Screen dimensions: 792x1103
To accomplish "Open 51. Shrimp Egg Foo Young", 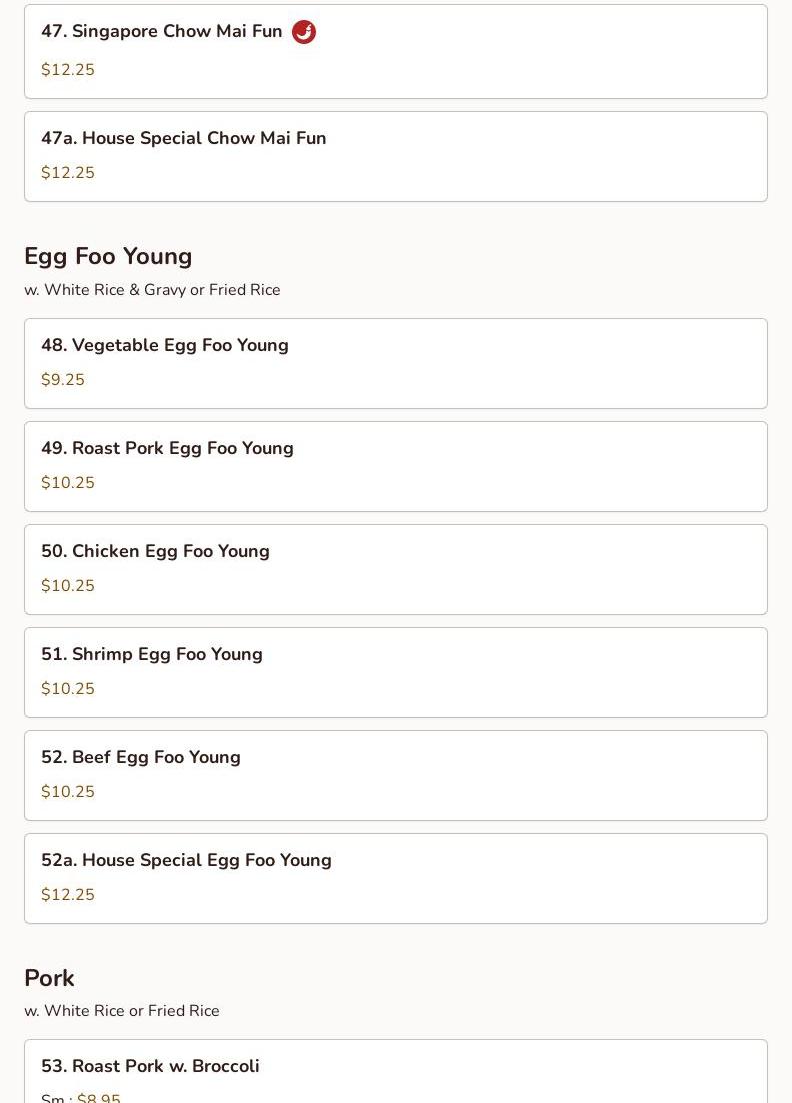I will click(151, 654).
